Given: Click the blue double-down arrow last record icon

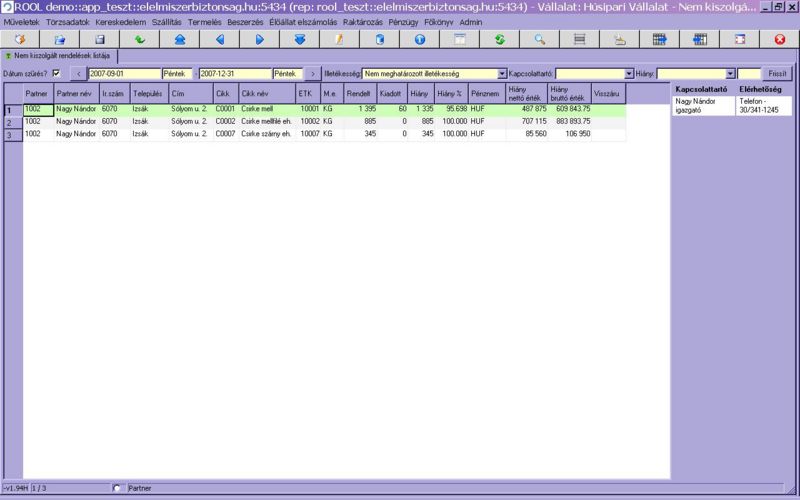Looking at the screenshot, I should point(300,39).
